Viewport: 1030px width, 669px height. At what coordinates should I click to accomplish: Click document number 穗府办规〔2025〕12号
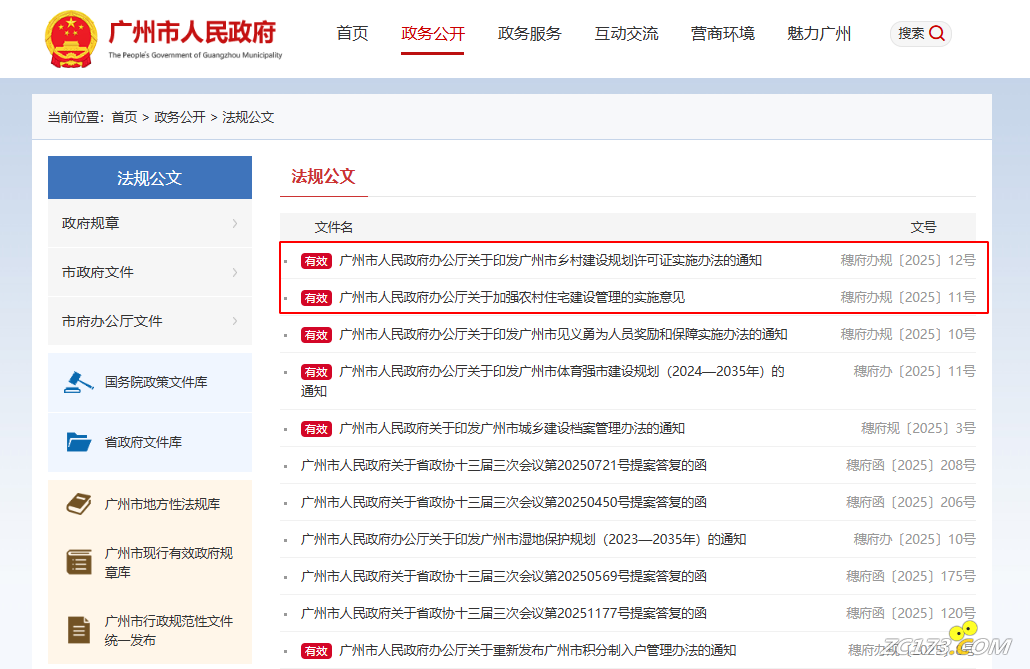pyautogui.click(x=908, y=261)
